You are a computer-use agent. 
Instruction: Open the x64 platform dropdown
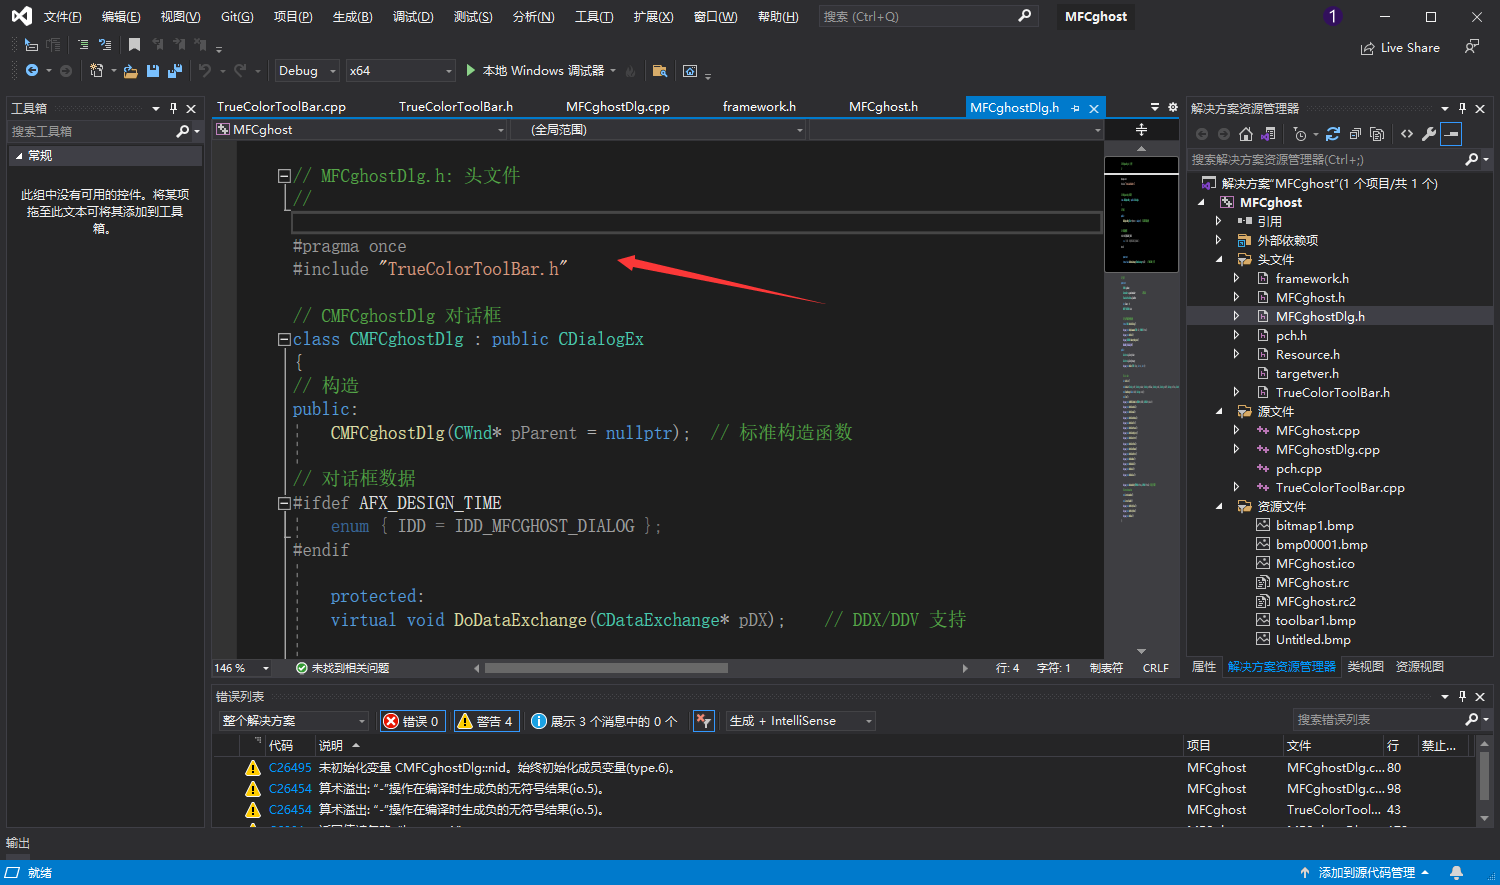400,71
